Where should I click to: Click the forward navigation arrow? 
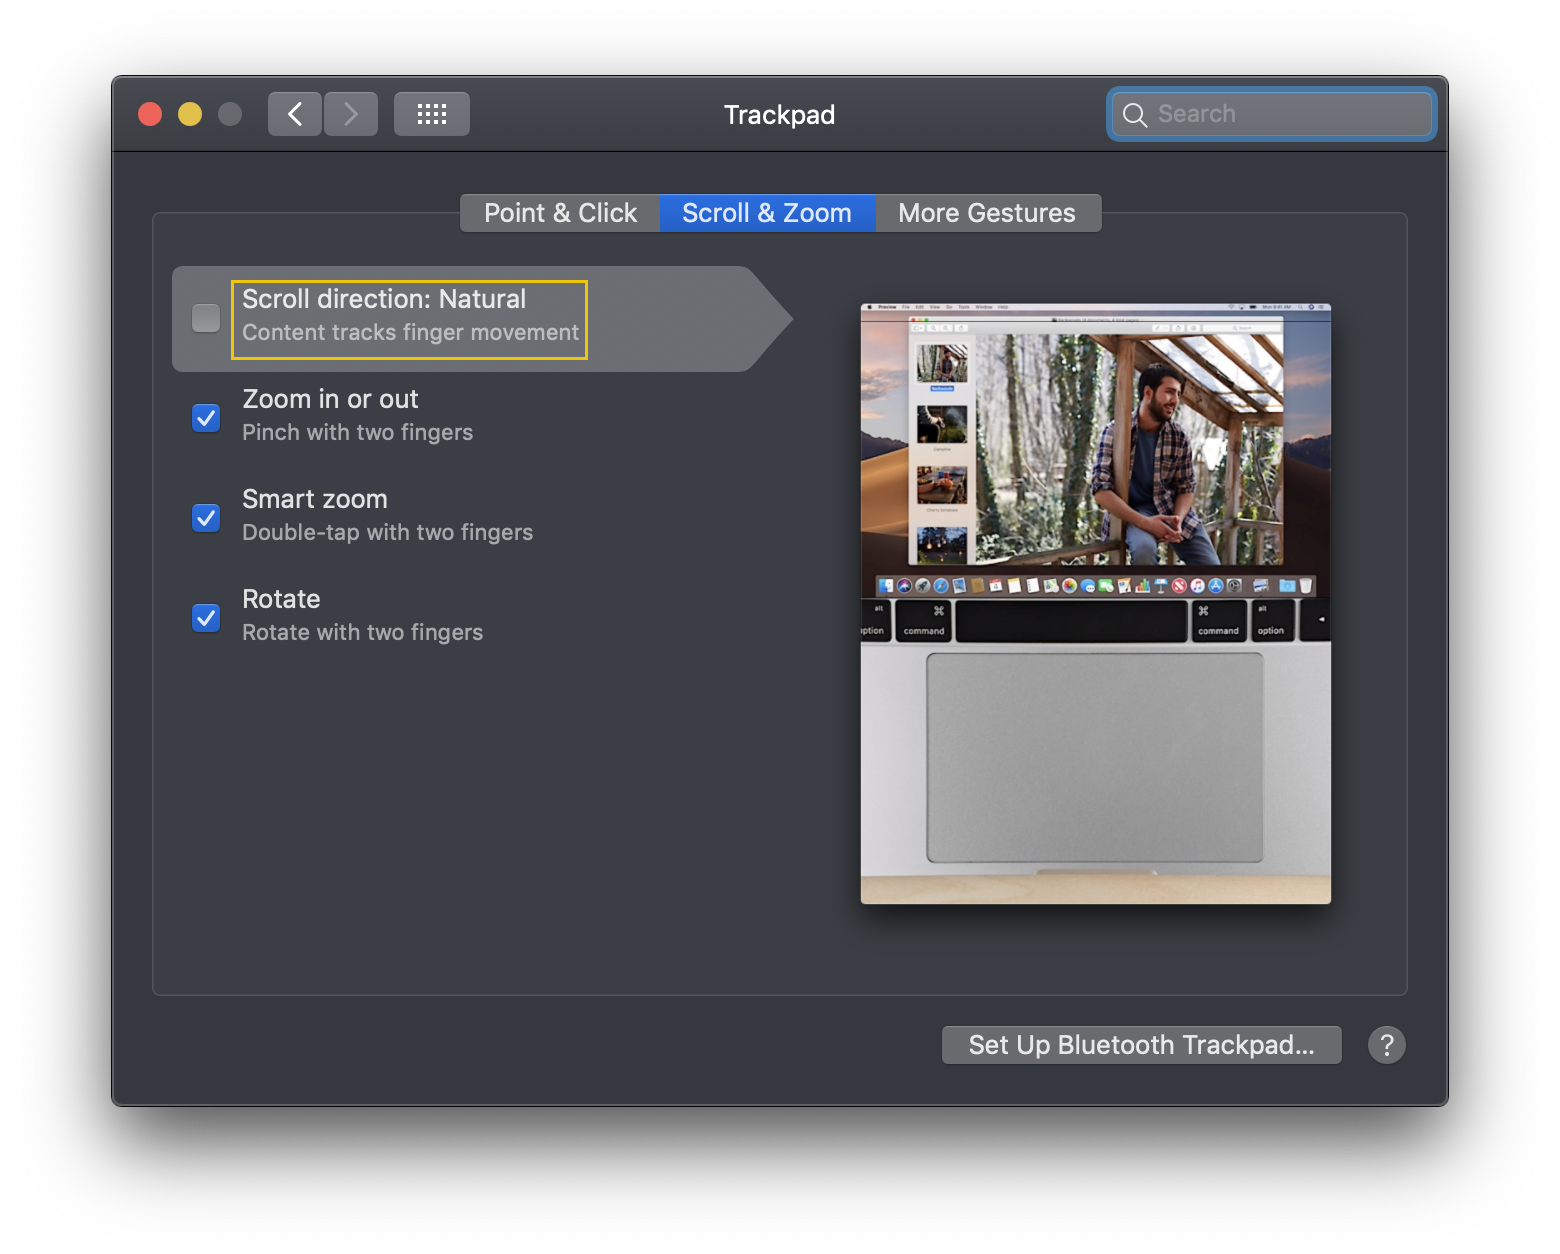(350, 113)
